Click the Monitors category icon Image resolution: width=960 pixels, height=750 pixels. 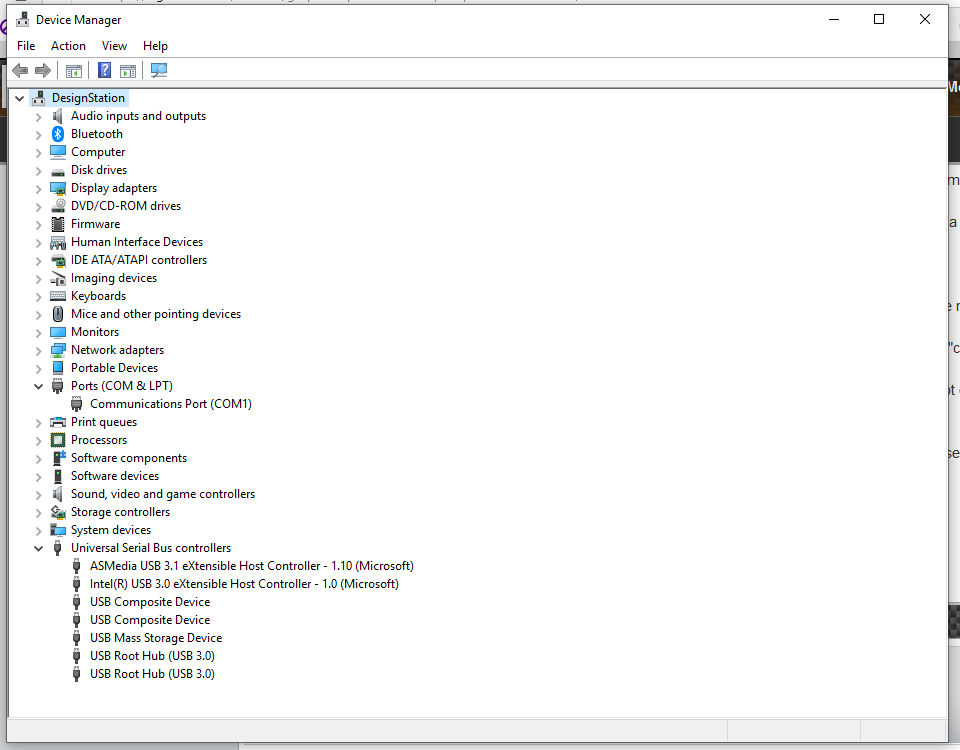point(58,332)
